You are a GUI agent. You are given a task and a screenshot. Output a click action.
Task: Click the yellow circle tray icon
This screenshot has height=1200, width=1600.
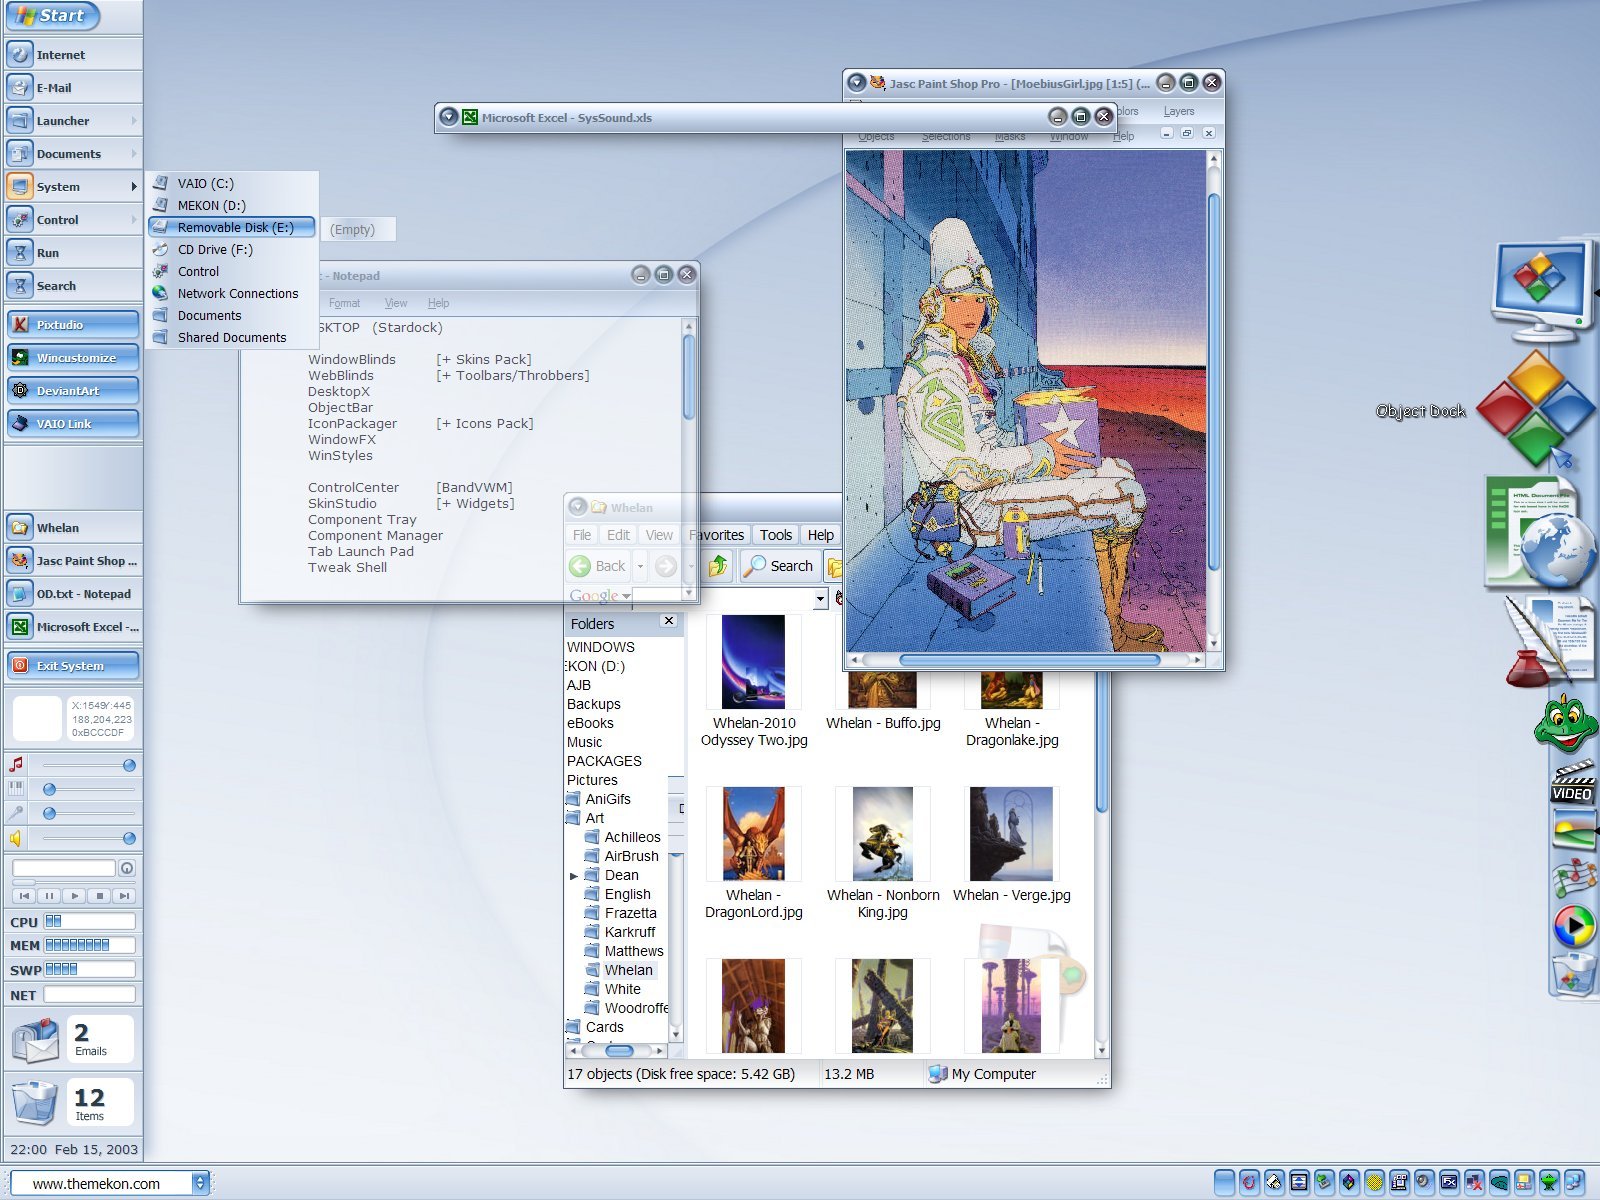[1374, 1183]
